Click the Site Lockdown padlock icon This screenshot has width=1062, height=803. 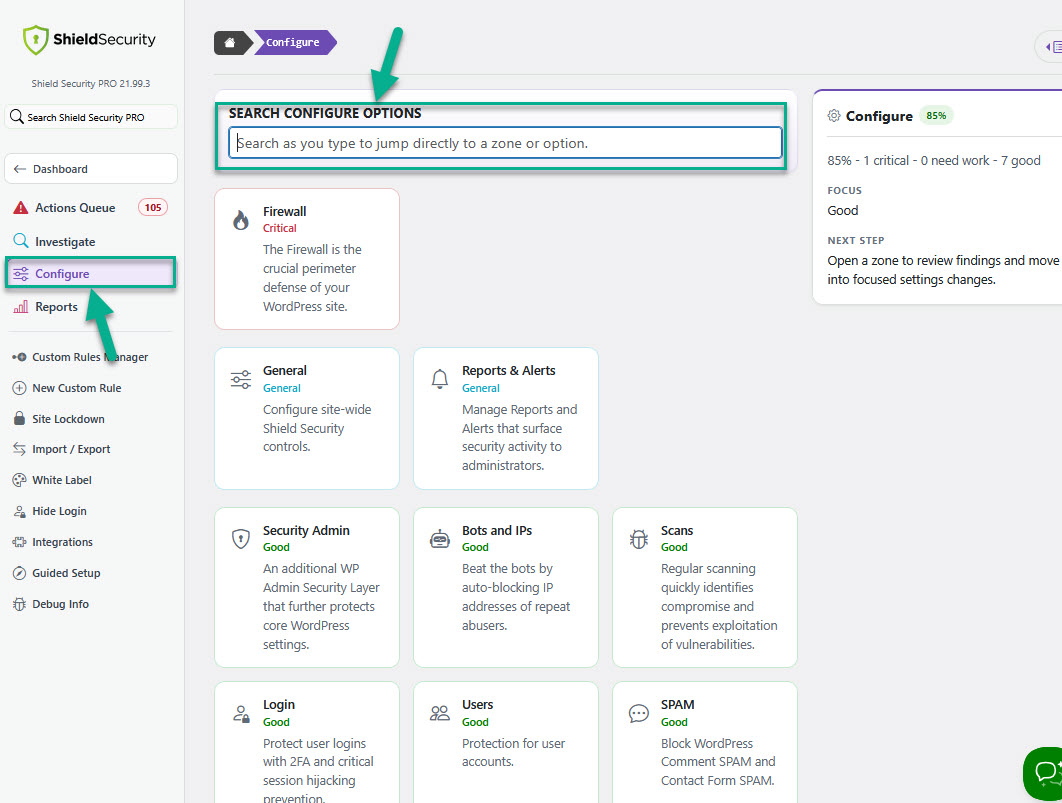(x=19, y=418)
